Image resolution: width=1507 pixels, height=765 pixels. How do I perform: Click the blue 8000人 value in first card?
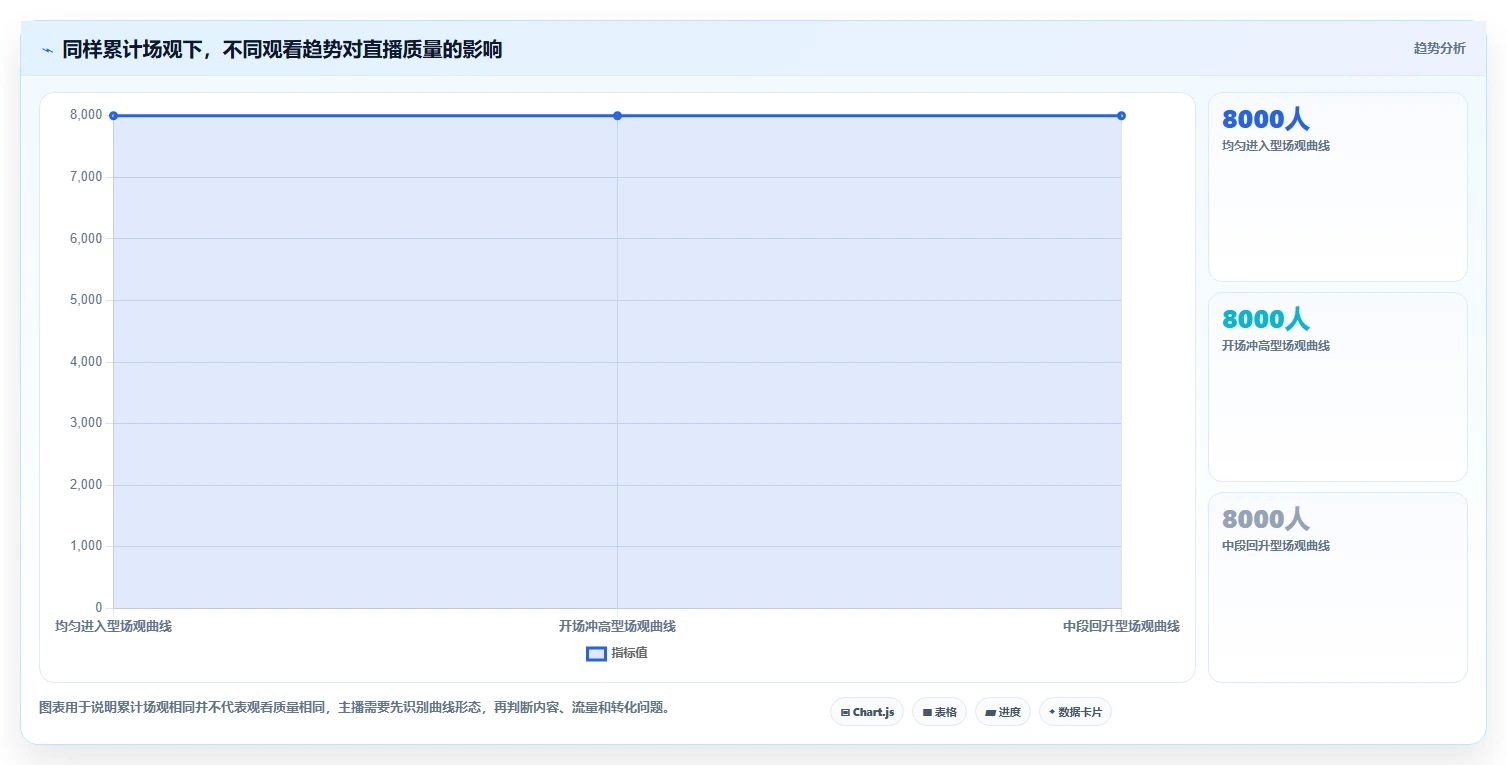[x=1265, y=119]
